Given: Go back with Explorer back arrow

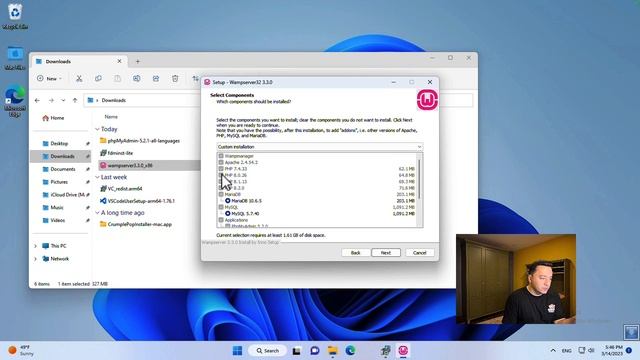Looking at the screenshot, I should coord(37,100).
